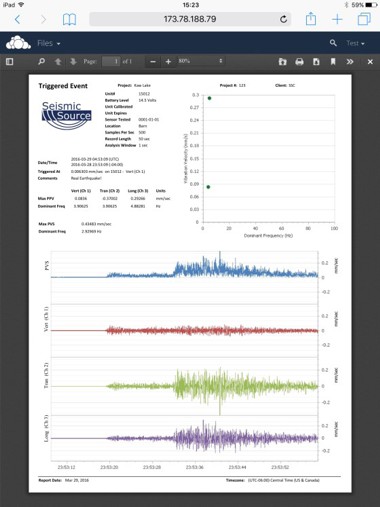Viewport: 380px width, 507px height.
Task: Go to next page arrow
Action: click(73, 62)
